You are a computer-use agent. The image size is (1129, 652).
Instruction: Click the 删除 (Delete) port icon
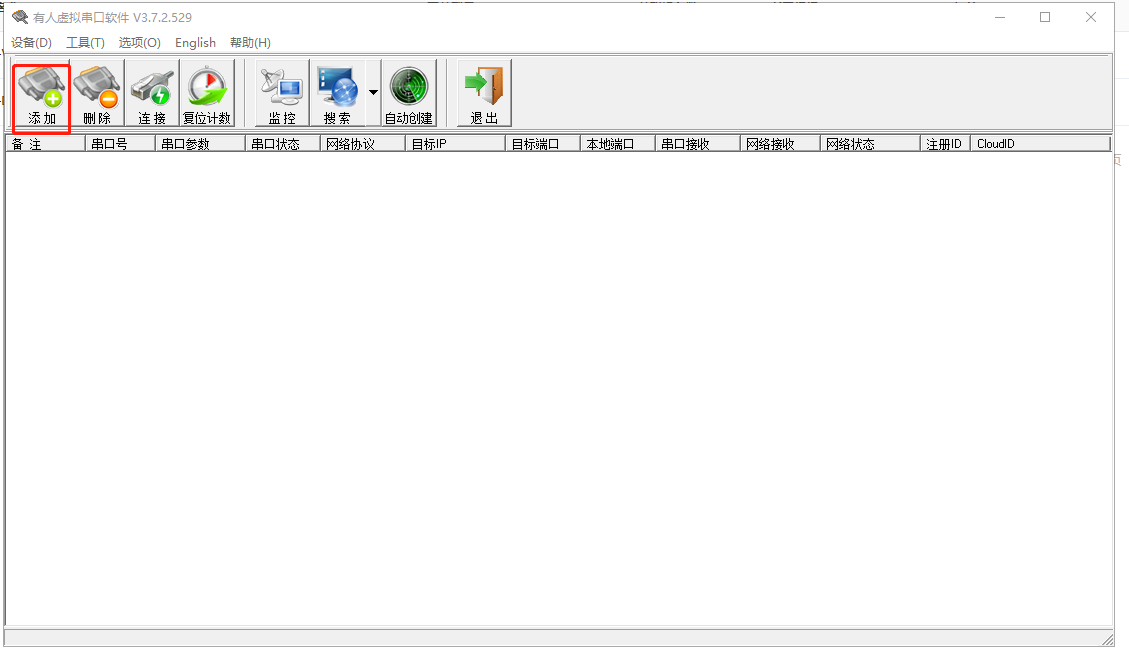point(97,94)
